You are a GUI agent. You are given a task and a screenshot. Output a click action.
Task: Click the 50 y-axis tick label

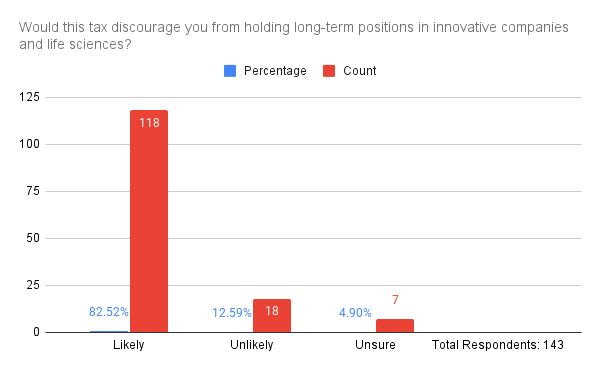point(33,238)
